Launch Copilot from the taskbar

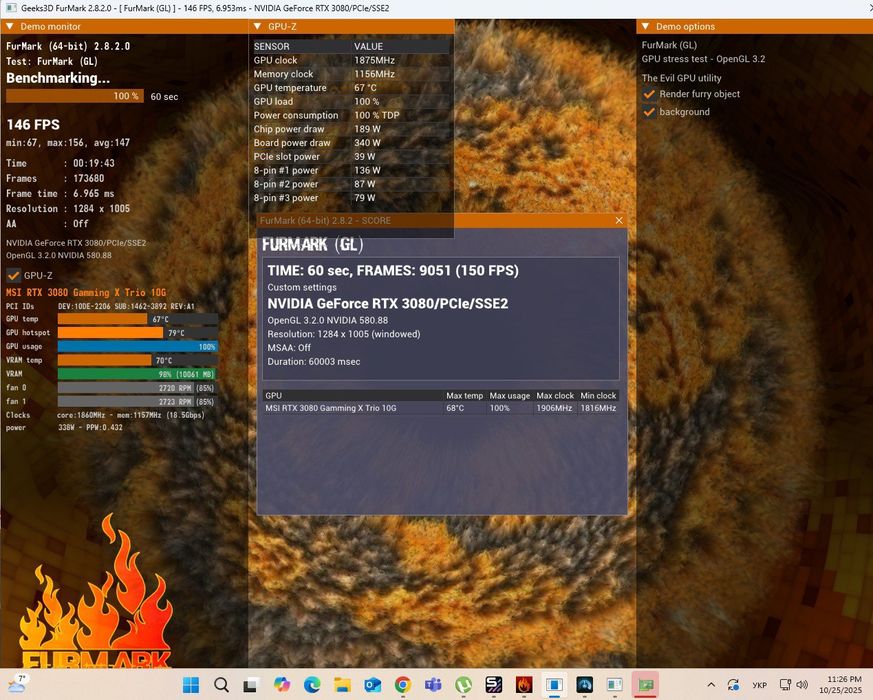tap(282, 684)
